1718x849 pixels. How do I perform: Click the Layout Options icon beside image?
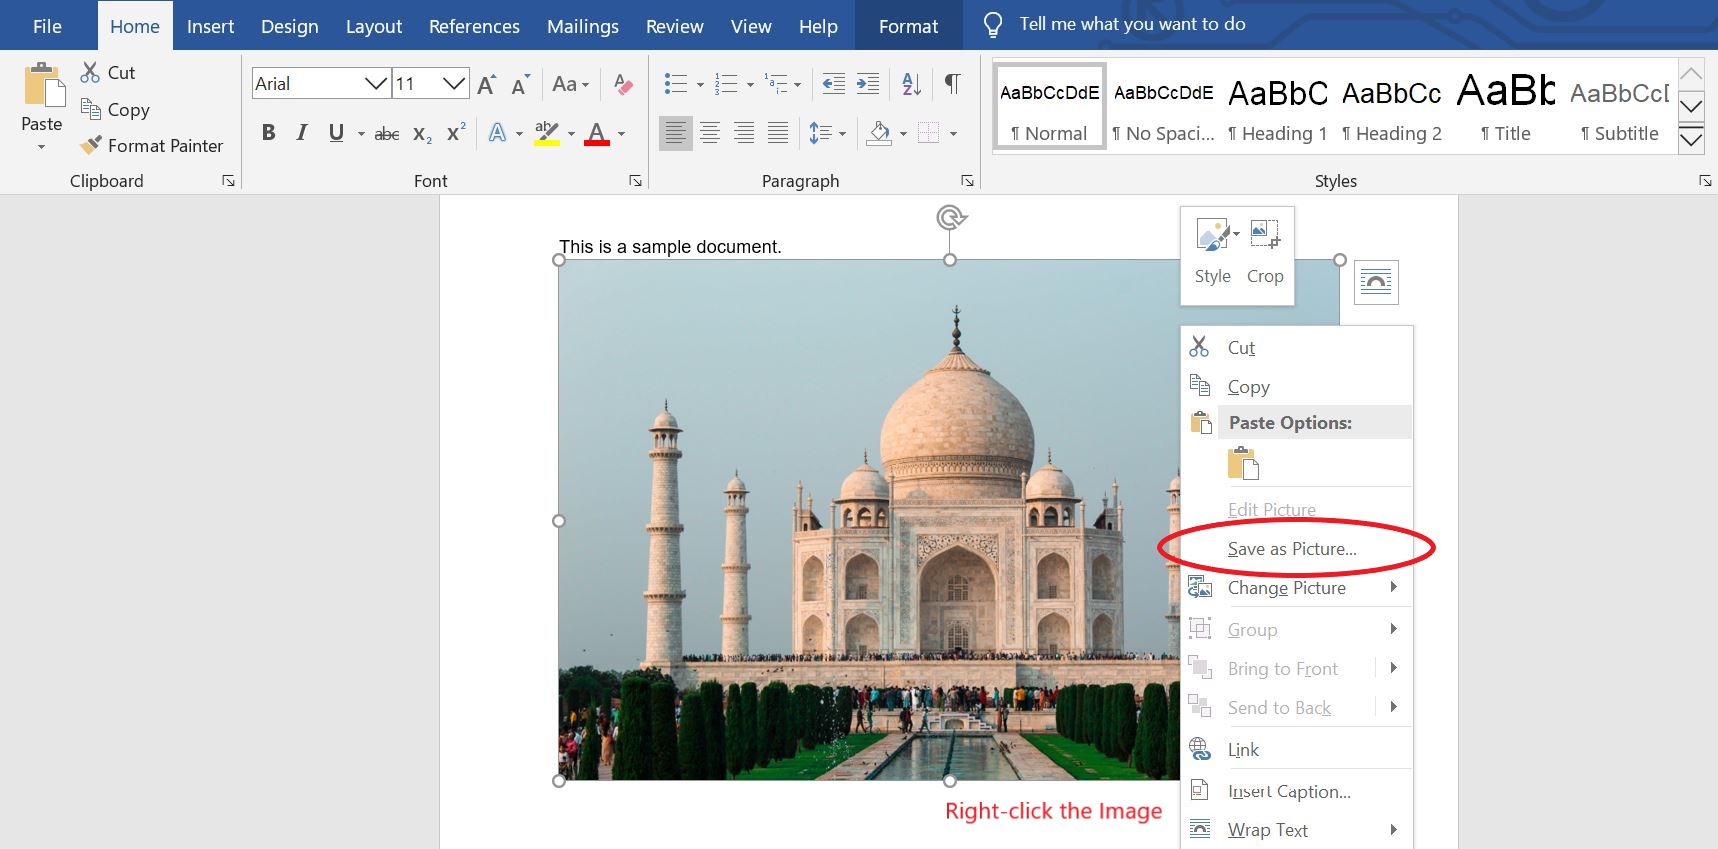click(x=1376, y=282)
